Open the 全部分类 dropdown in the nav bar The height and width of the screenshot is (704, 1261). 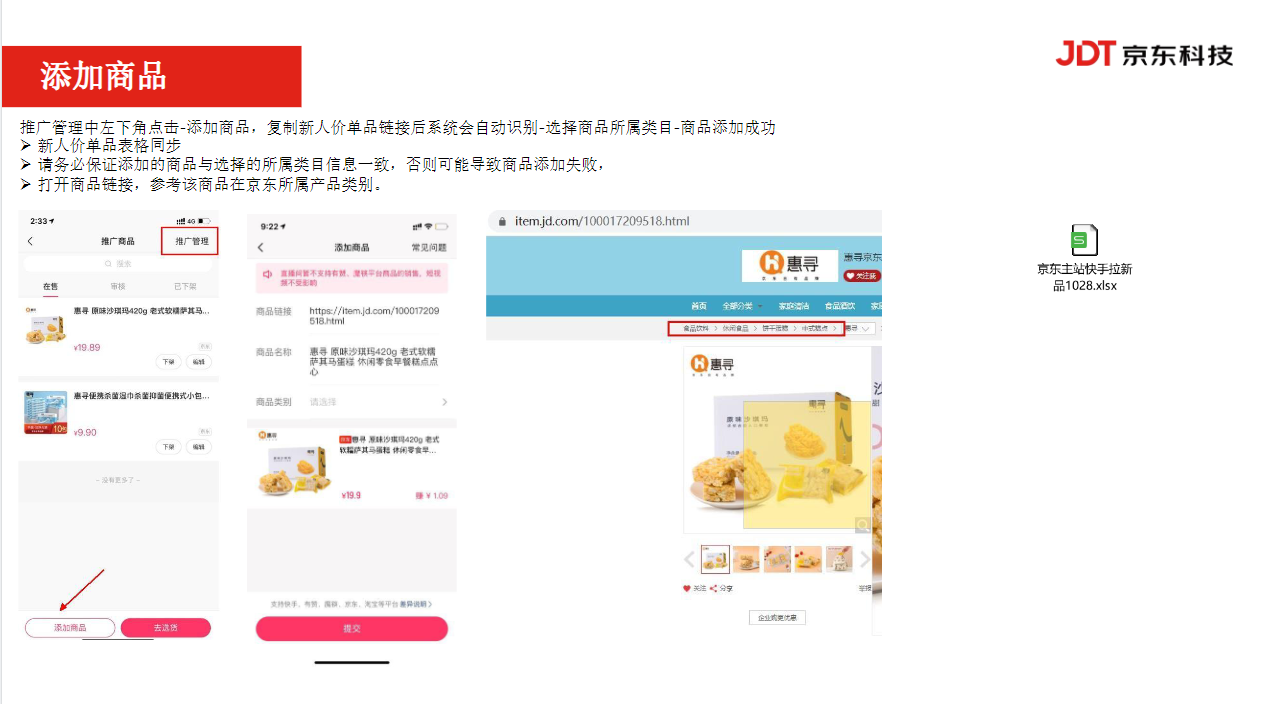click(x=742, y=306)
